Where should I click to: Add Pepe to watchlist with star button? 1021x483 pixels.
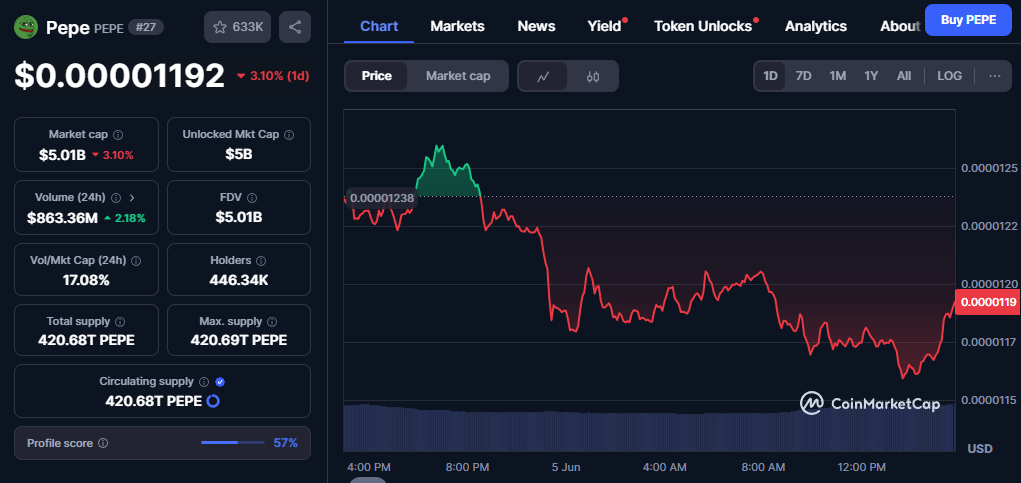238,27
